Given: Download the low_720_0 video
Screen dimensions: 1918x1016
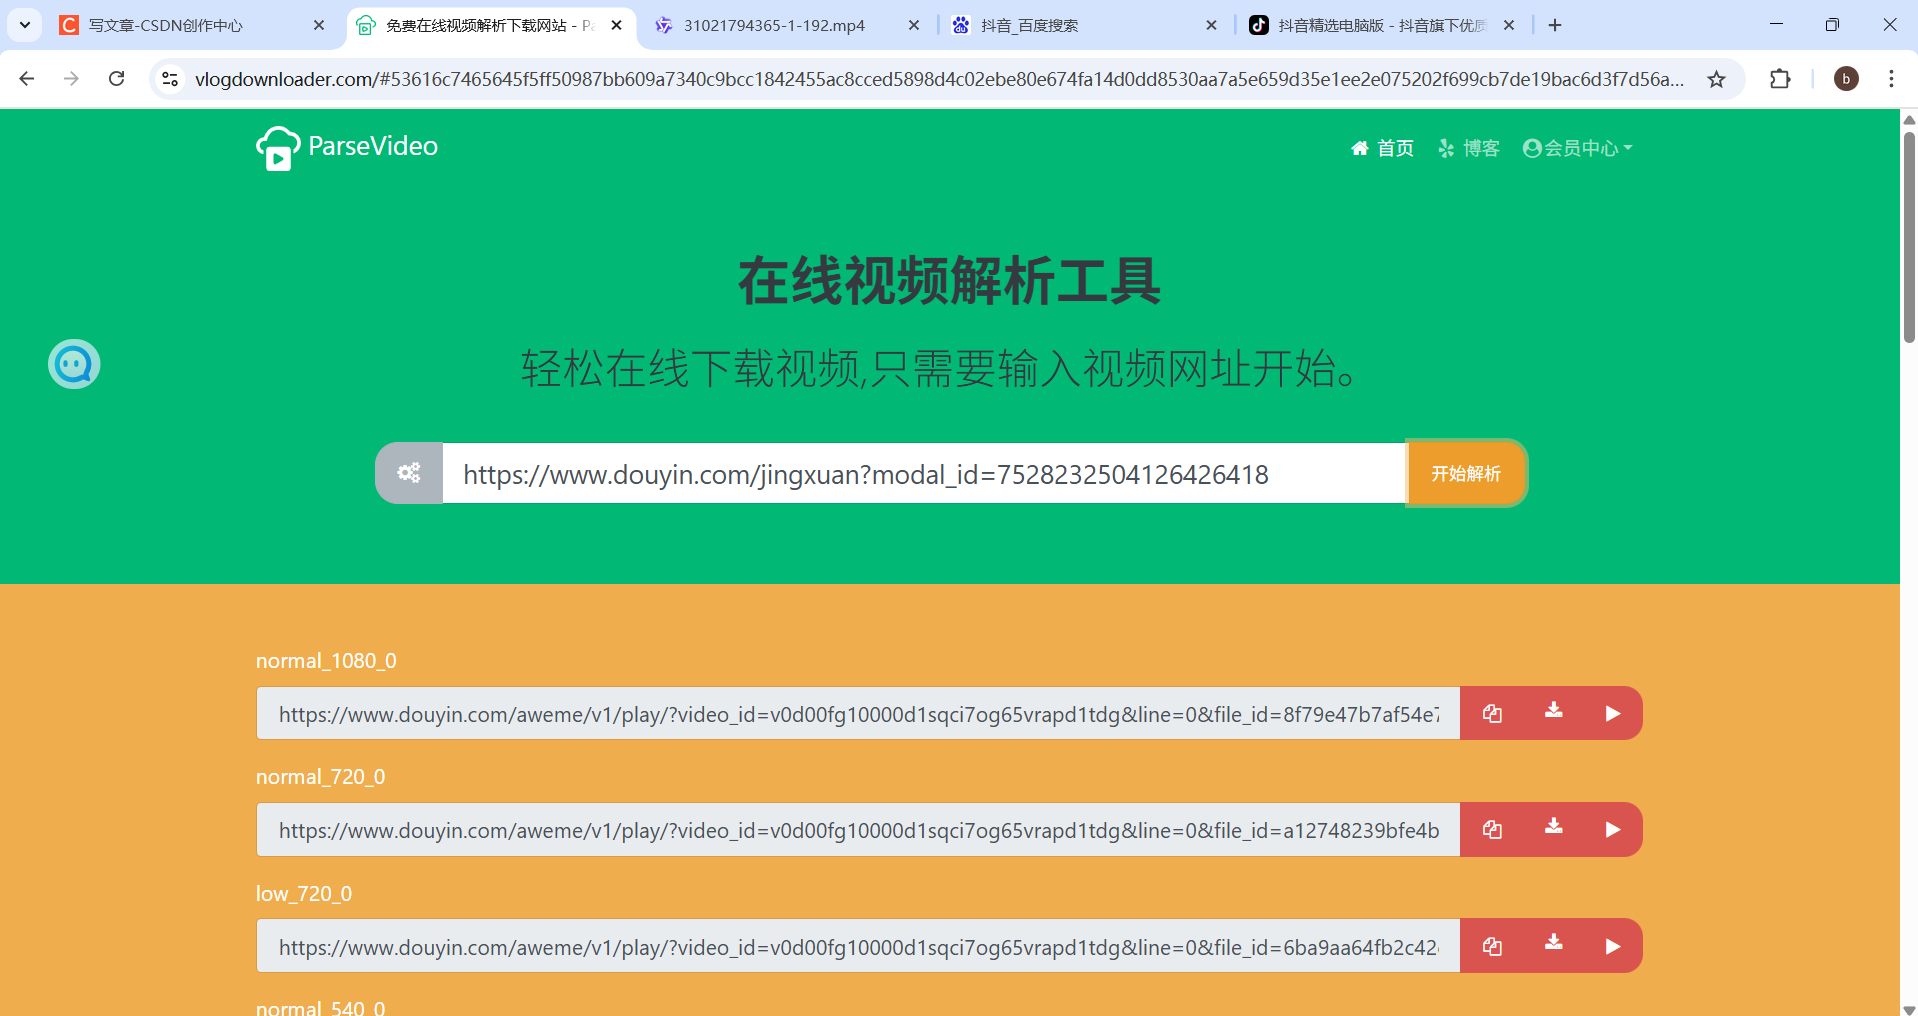Looking at the screenshot, I should coord(1553,943).
